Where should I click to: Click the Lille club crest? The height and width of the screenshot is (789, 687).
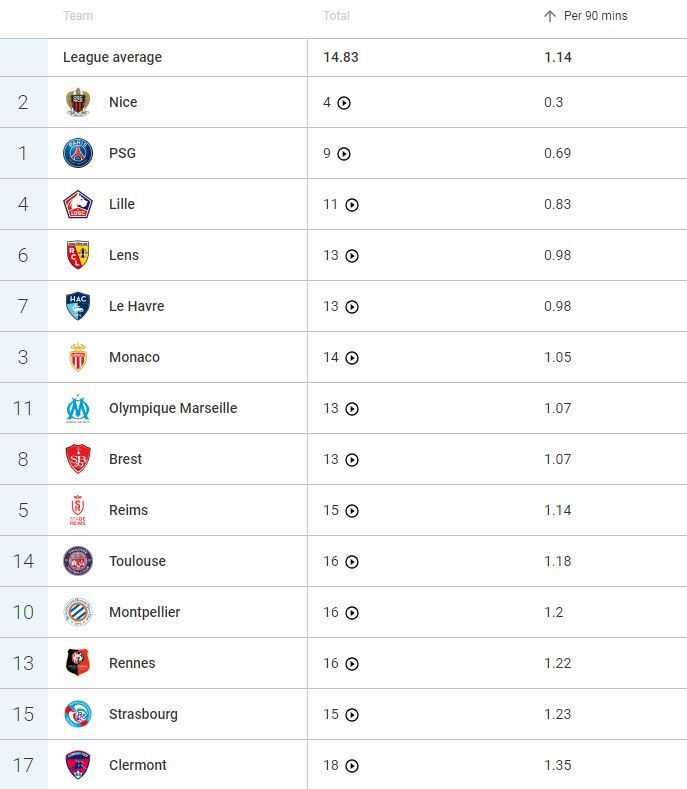click(78, 204)
